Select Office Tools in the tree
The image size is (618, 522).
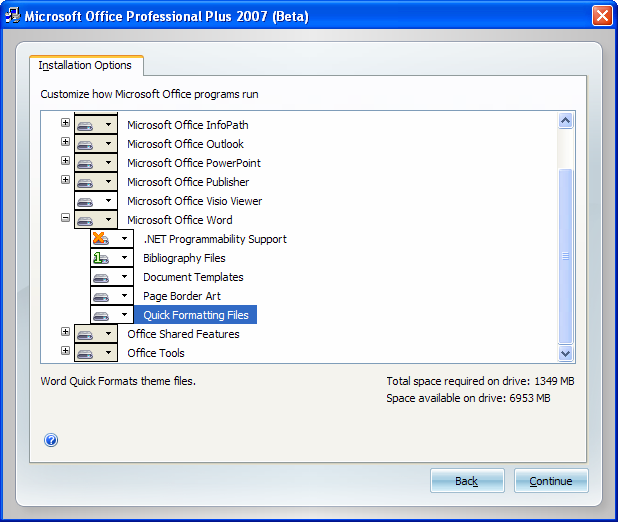[x=156, y=353]
